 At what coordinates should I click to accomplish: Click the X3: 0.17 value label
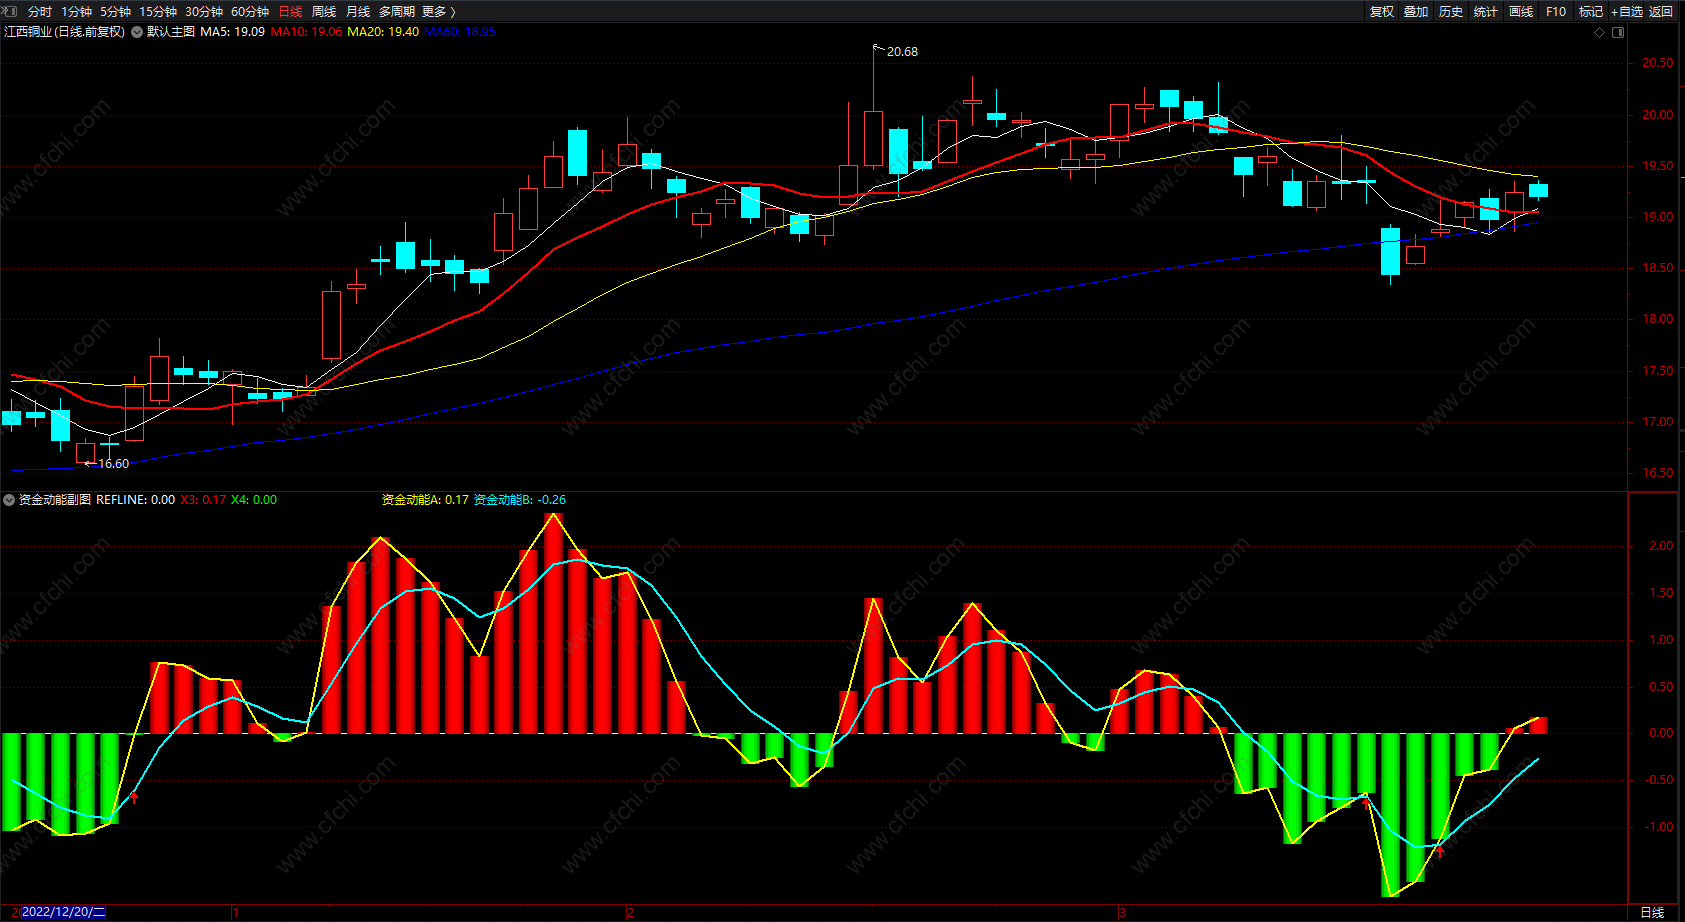(203, 500)
